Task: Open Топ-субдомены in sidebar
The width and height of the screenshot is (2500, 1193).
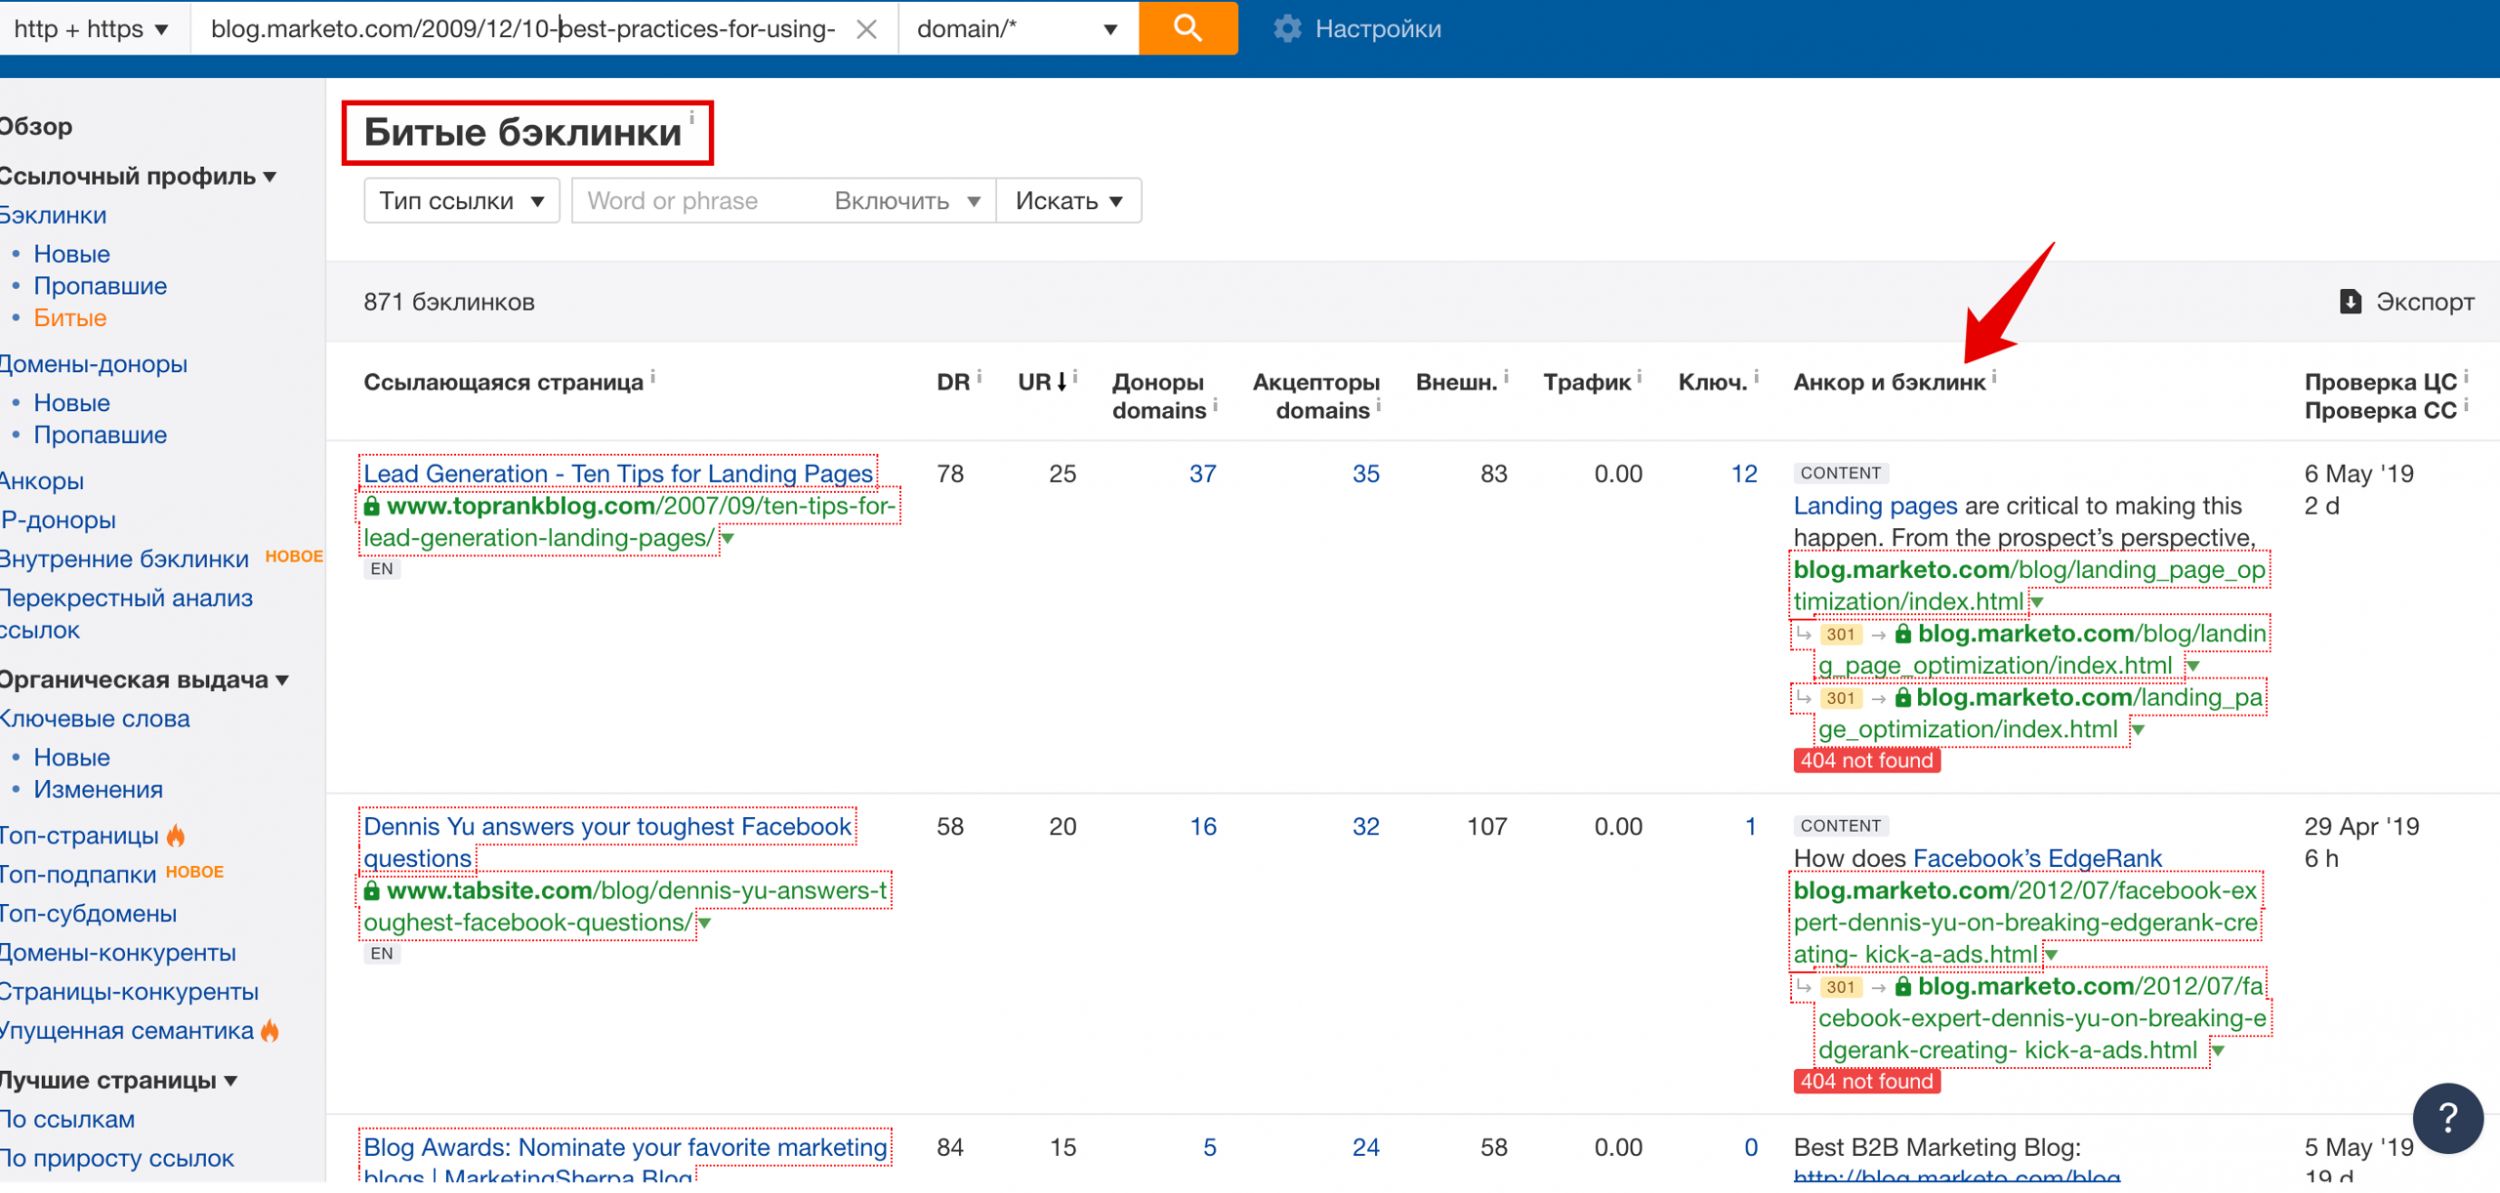Action: [x=88, y=914]
